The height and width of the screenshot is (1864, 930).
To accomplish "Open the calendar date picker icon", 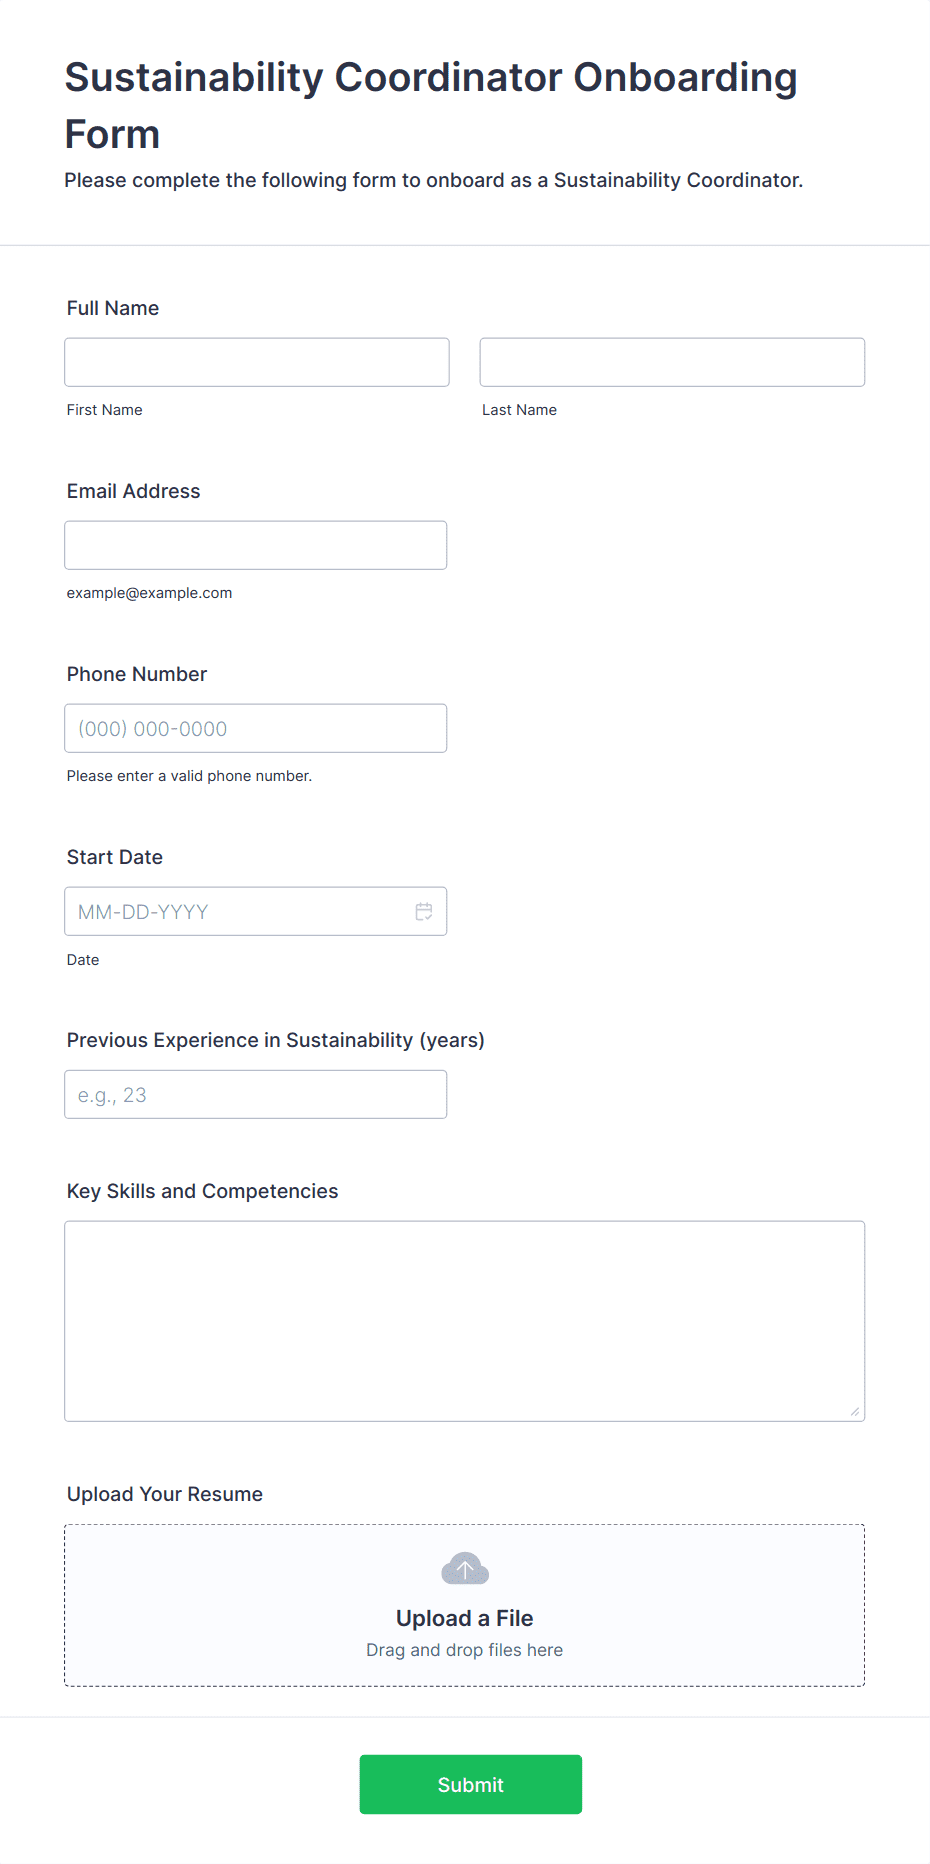I will click(x=424, y=911).
